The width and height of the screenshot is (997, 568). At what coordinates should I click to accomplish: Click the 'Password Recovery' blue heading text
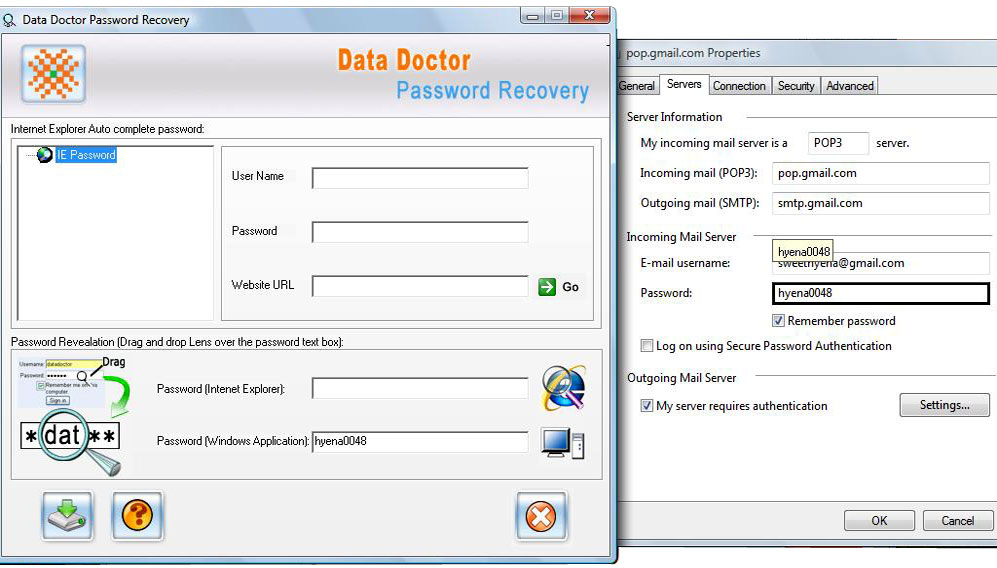pyautogui.click(x=493, y=91)
